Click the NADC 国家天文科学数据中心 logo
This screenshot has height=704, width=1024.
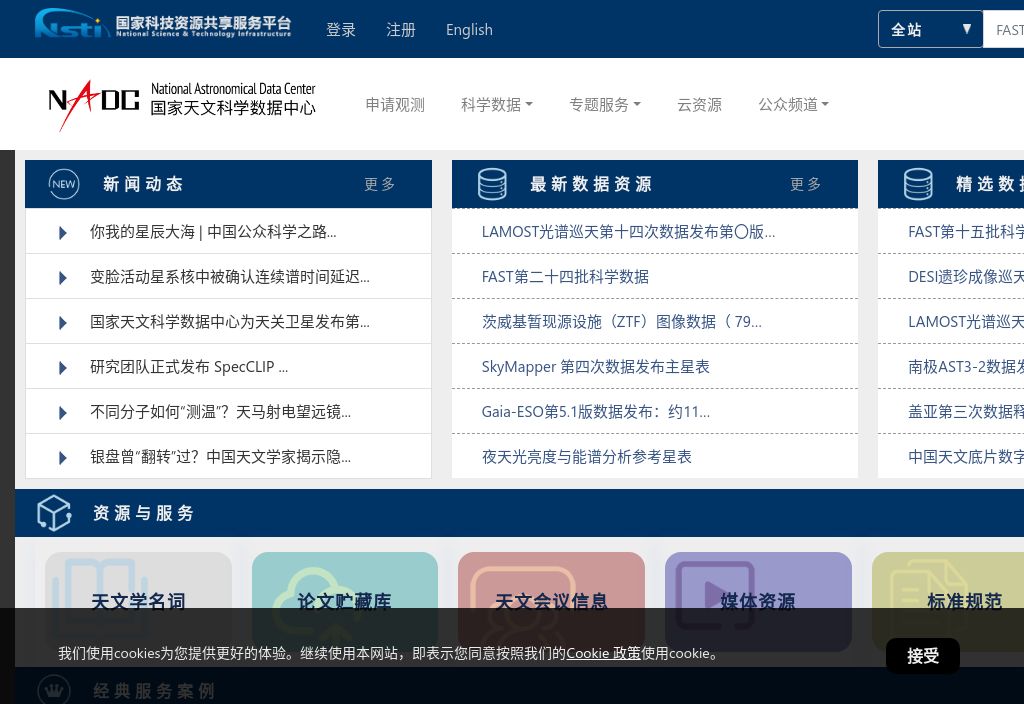180,104
